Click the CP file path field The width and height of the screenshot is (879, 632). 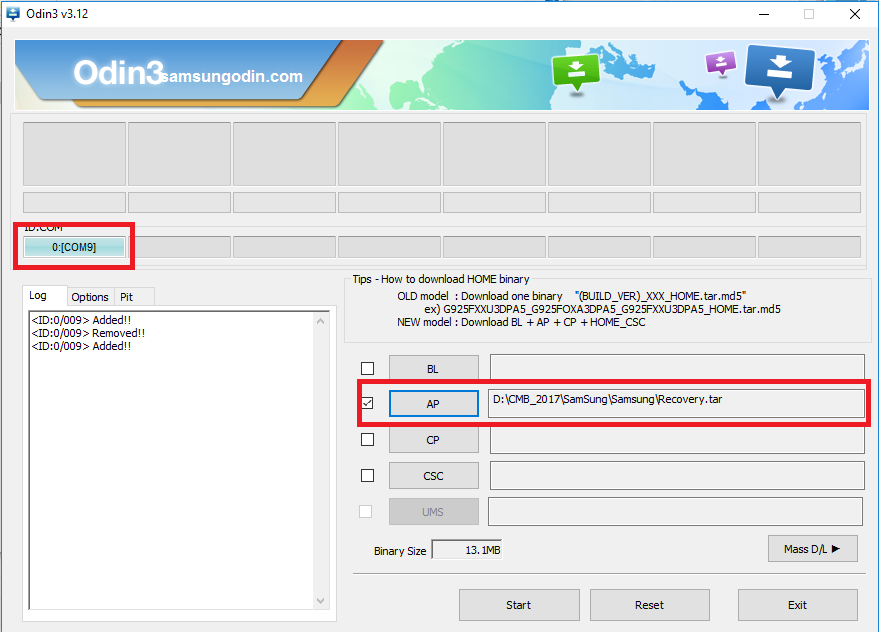pos(677,440)
